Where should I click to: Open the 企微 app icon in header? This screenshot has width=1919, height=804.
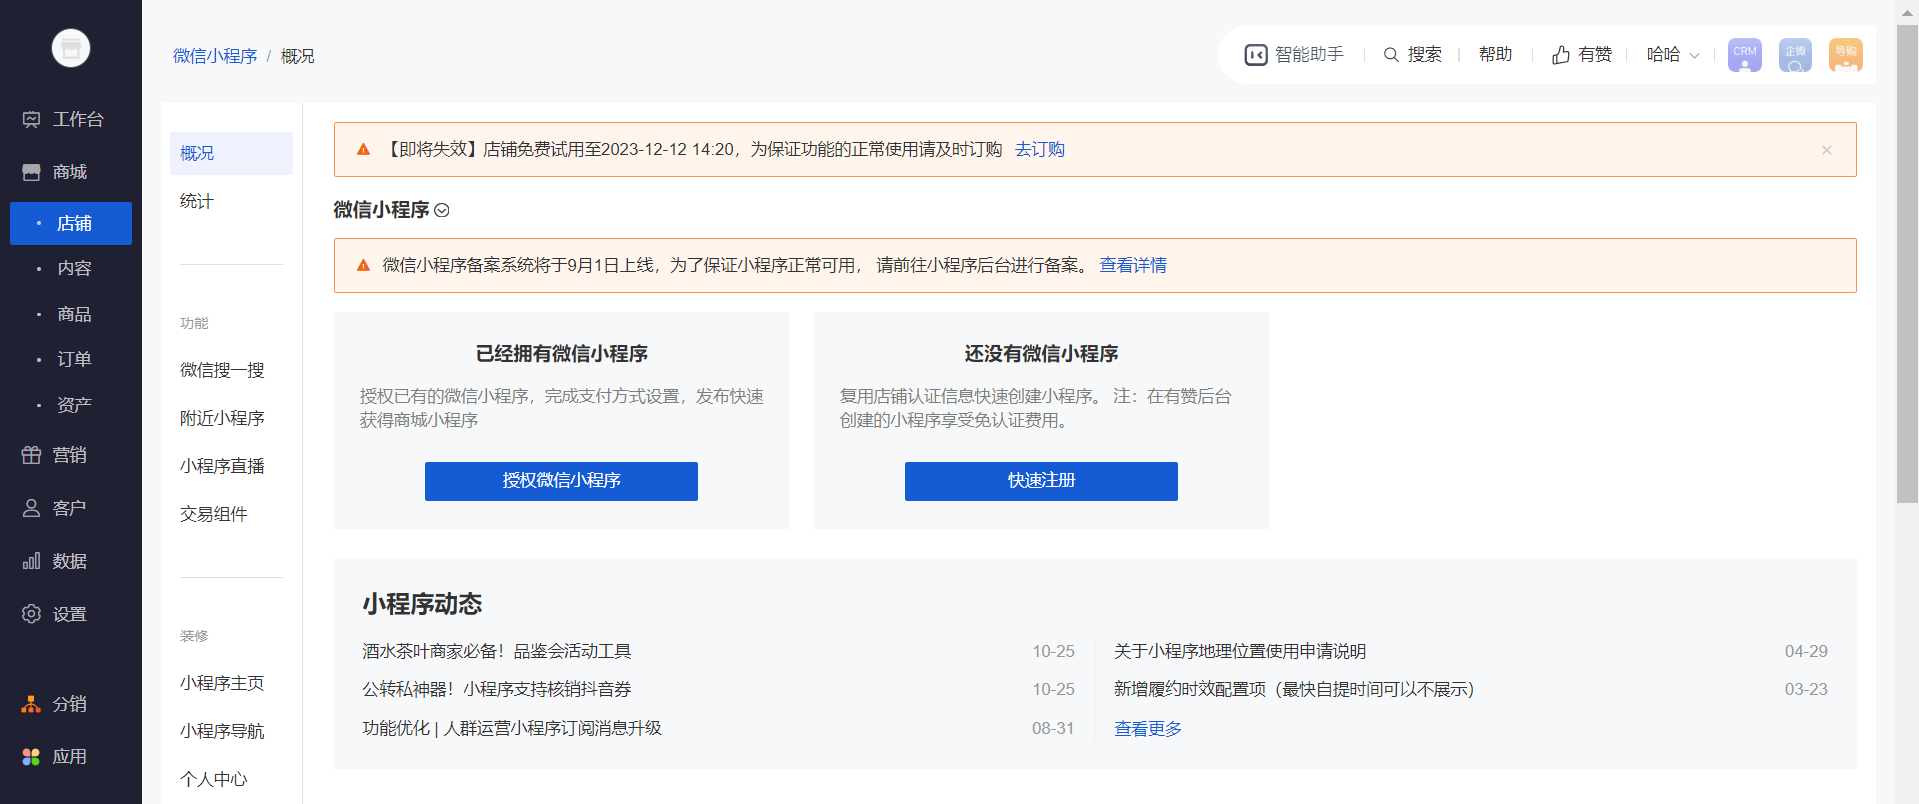(x=1795, y=55)
